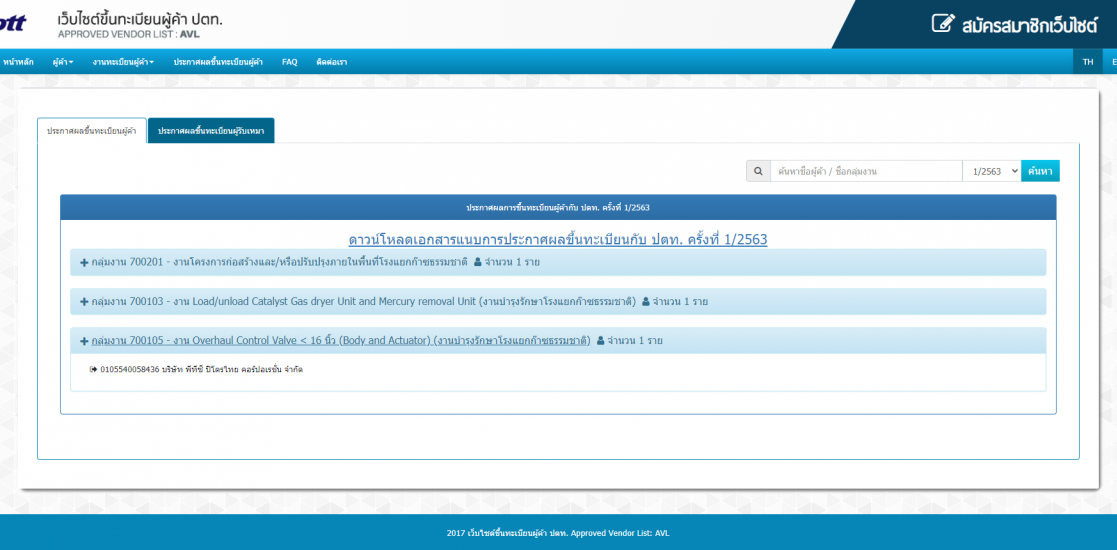Open ประกาศผลขึ้นทะเบียนผู้ค้า menu in navbar
Viewport: 1117px width, 550px height.
pos(218,62)
